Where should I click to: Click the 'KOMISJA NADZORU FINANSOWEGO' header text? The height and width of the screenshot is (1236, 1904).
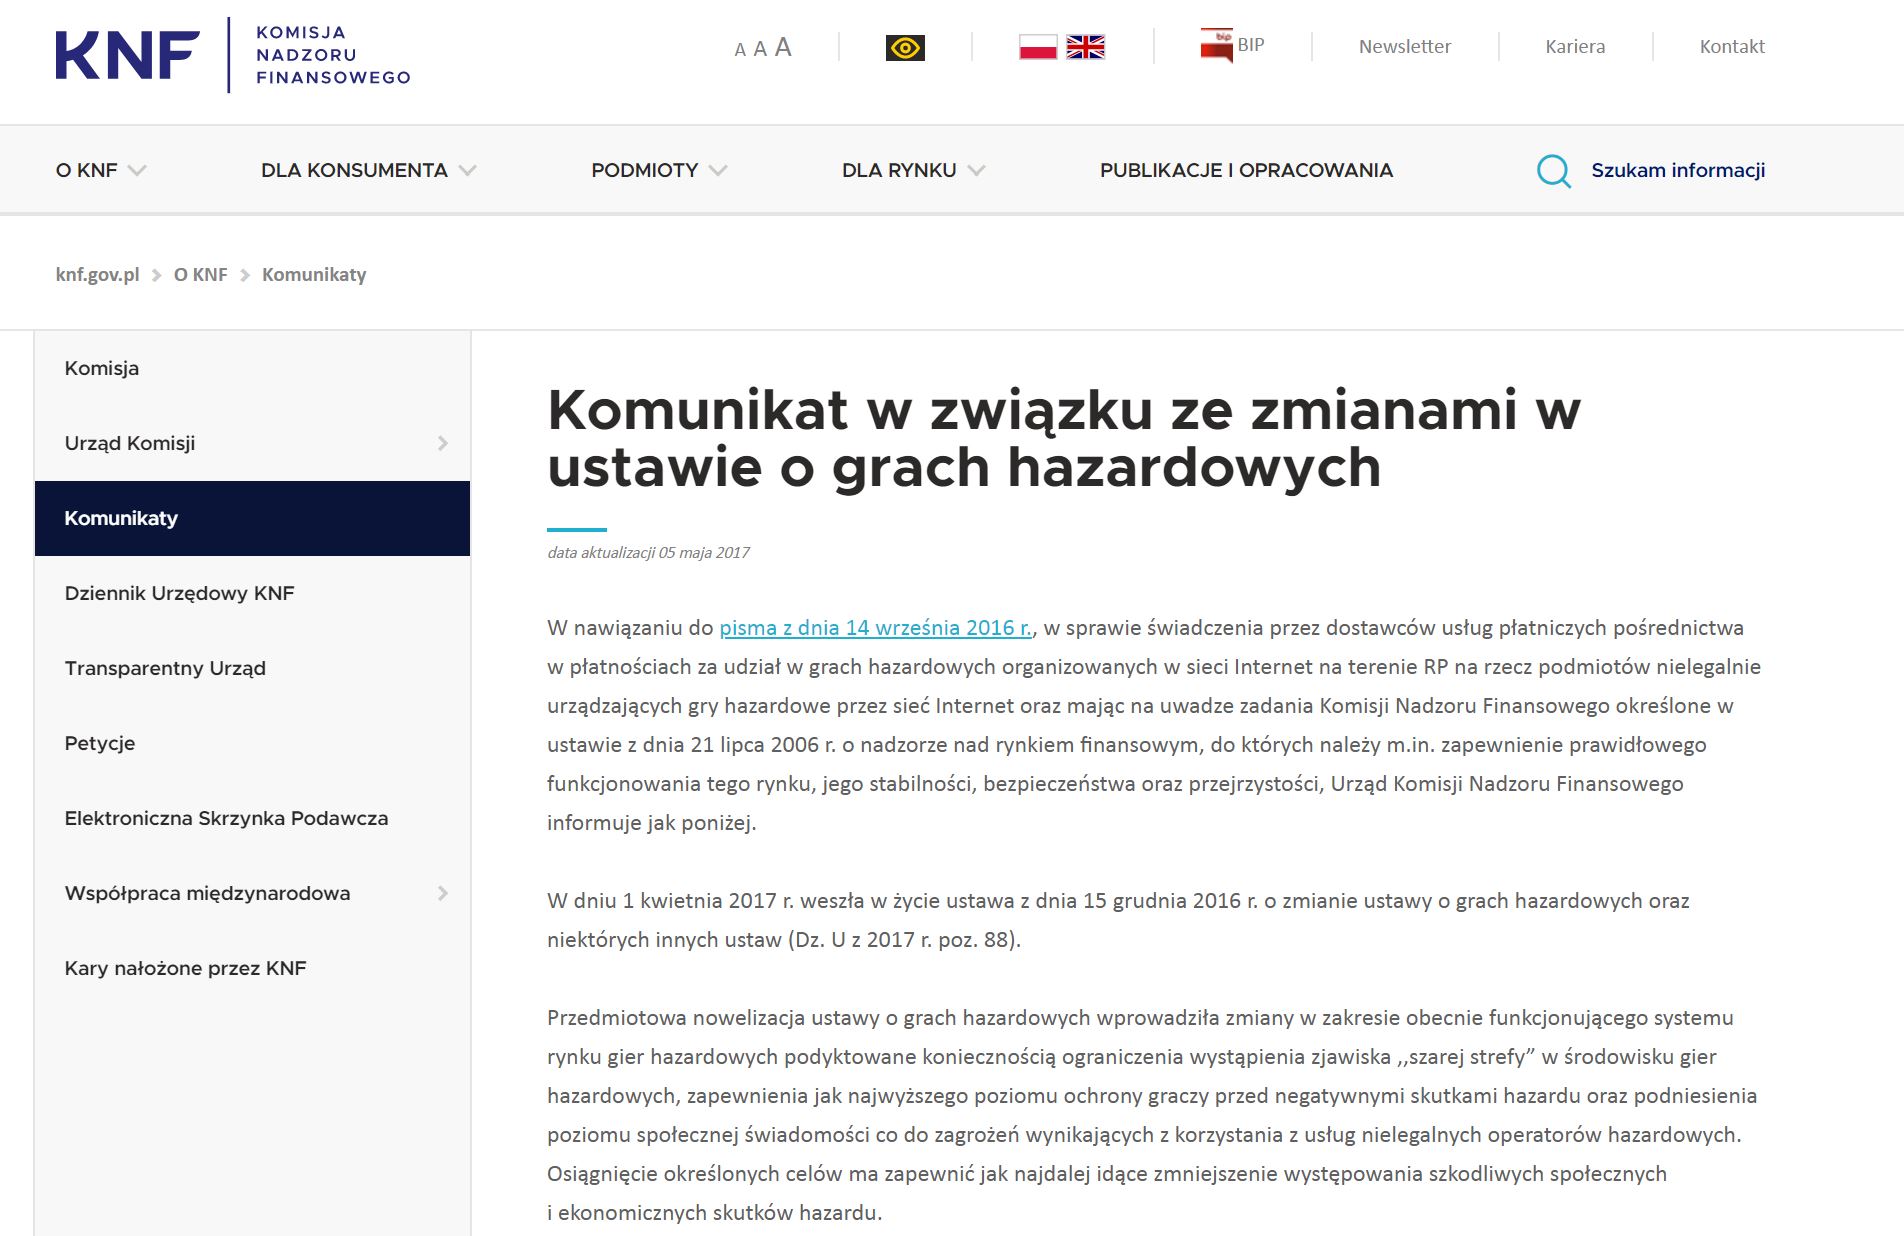coord(333,55)
